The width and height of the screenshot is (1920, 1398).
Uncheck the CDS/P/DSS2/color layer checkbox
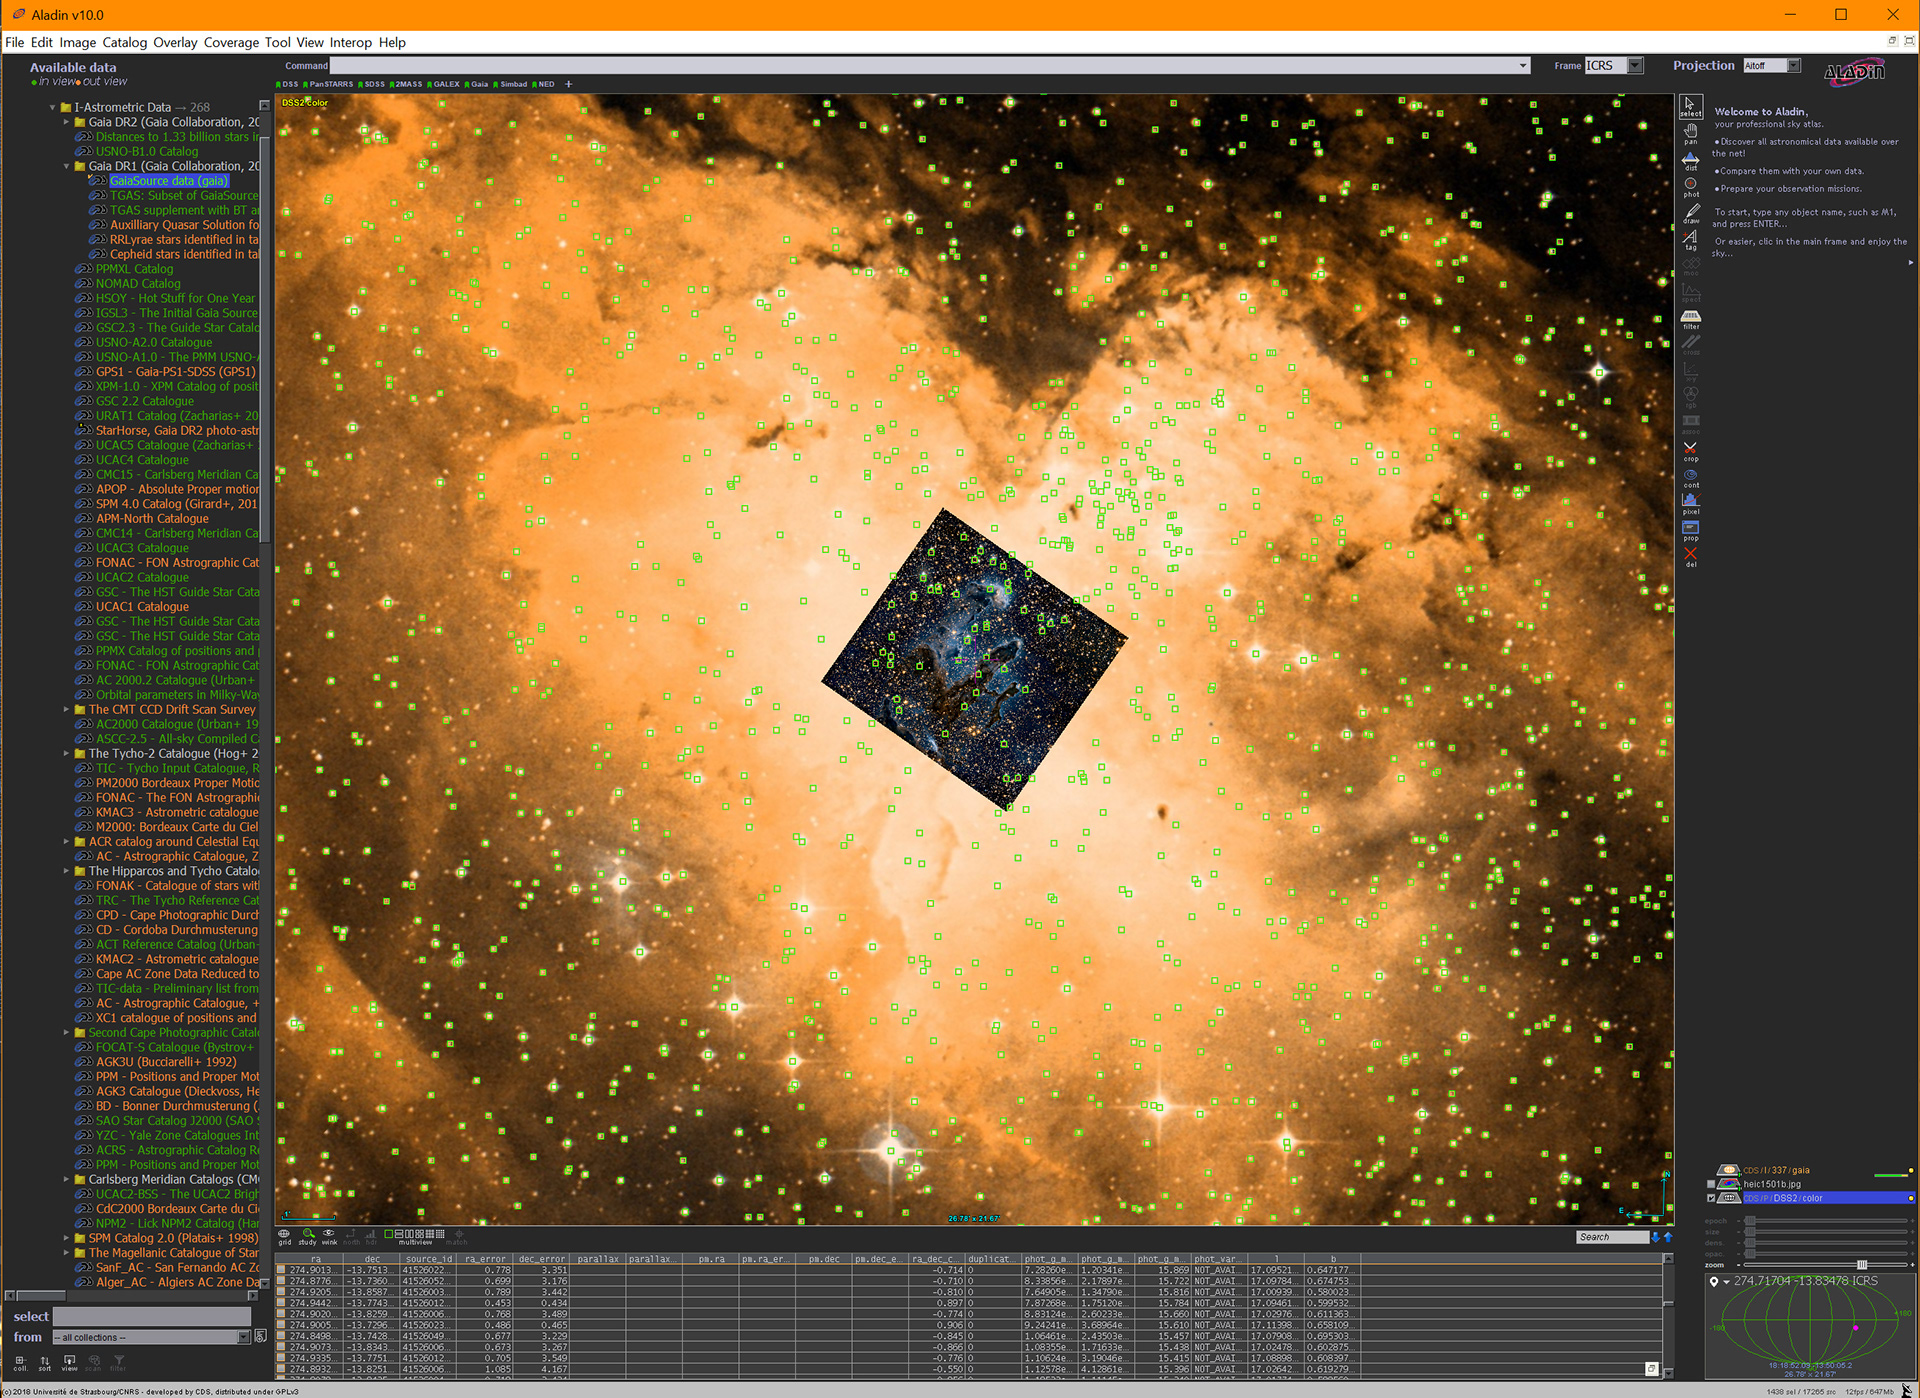point(1711,1198)
